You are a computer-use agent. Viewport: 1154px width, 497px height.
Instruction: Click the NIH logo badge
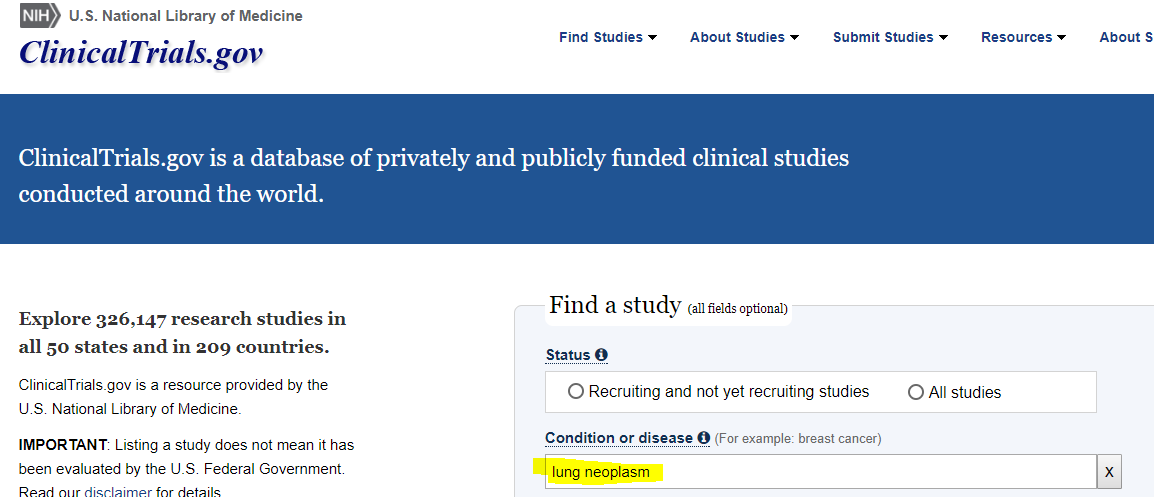pos(40,15)
